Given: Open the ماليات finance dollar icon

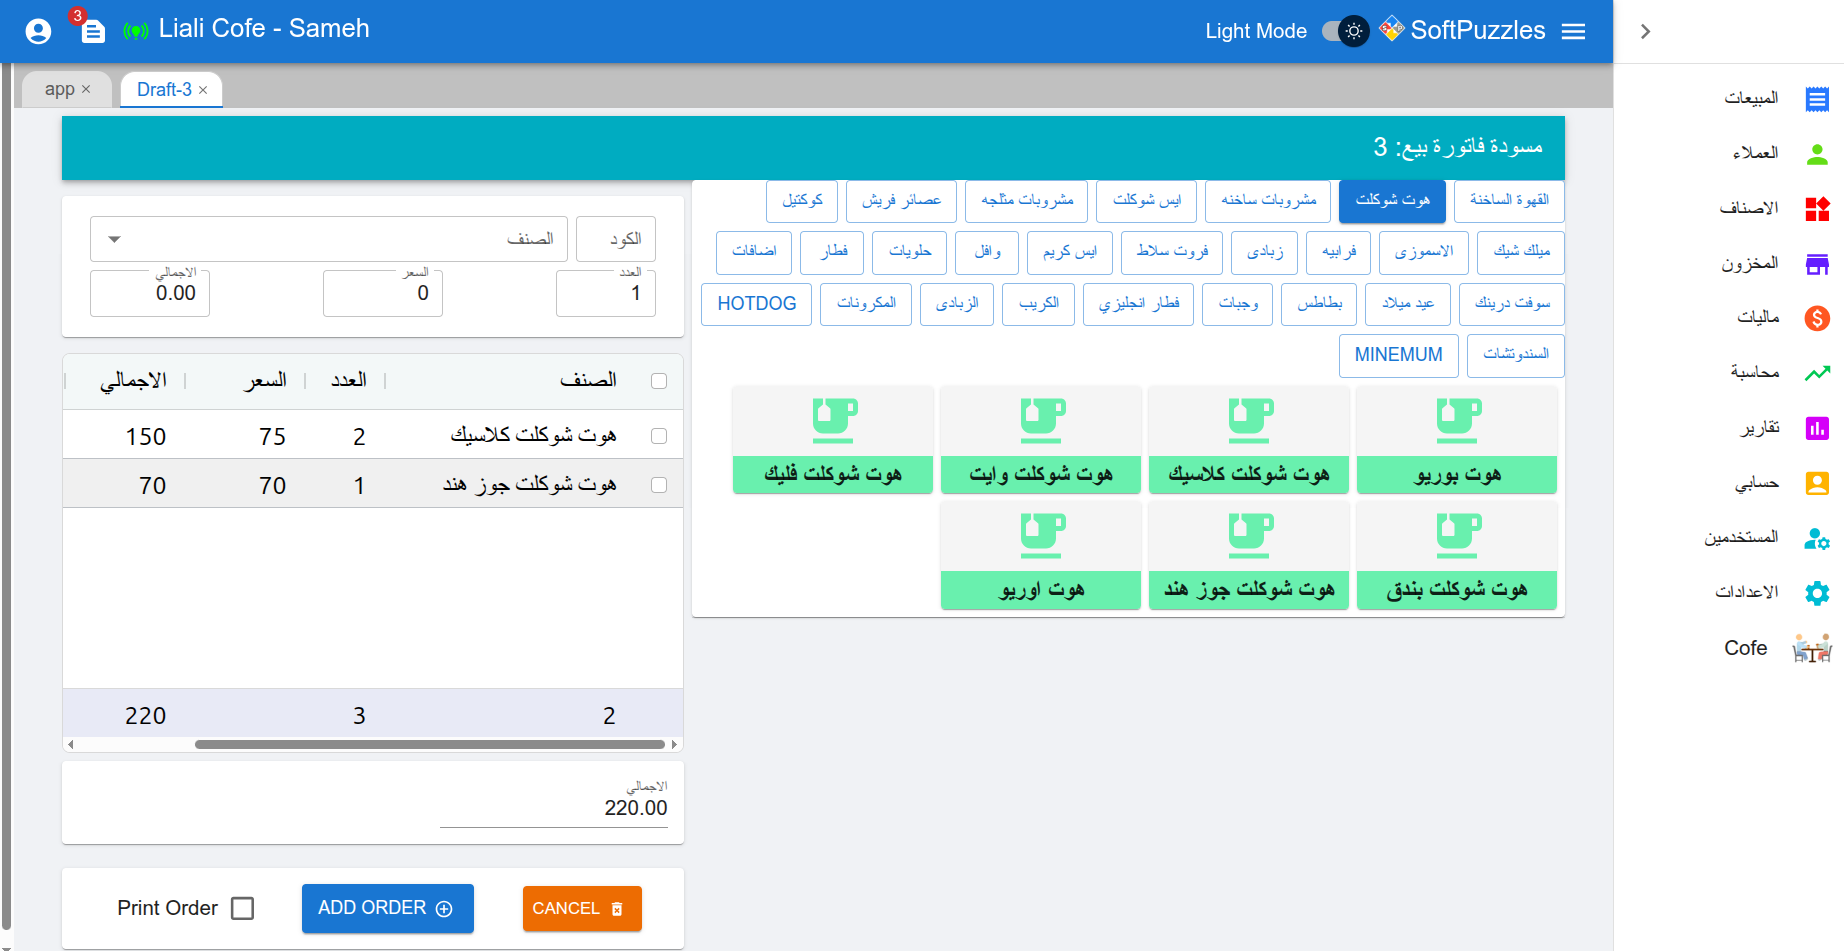Looking at the screenshot, I should (x=1816, y=318).
